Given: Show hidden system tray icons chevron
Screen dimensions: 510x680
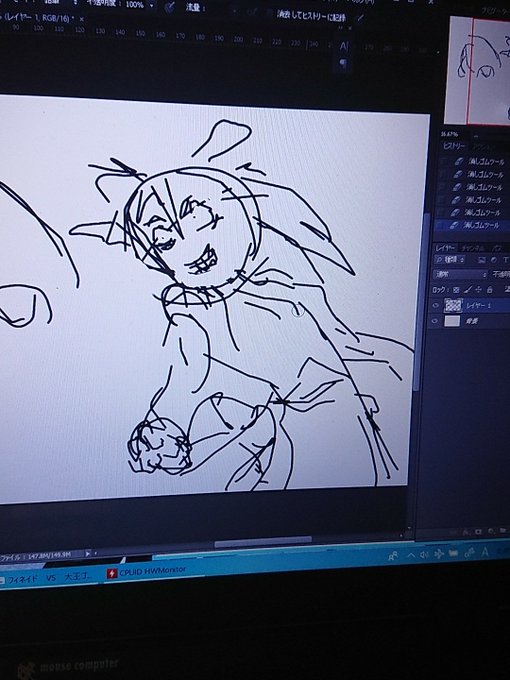Looking at the screenshot, I should (411, 555).
